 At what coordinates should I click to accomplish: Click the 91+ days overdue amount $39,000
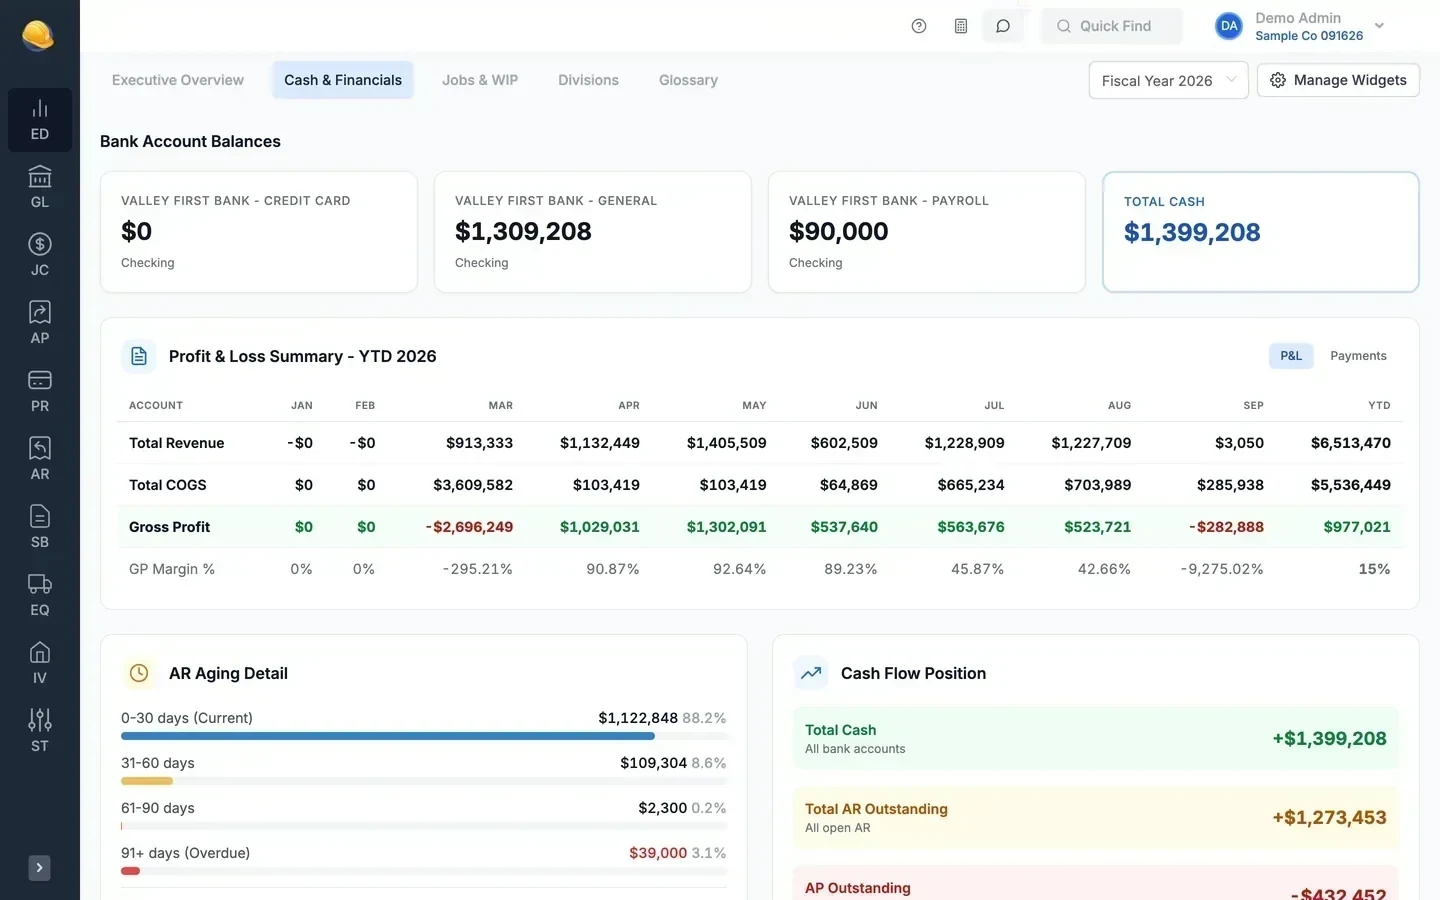[658, 853]
